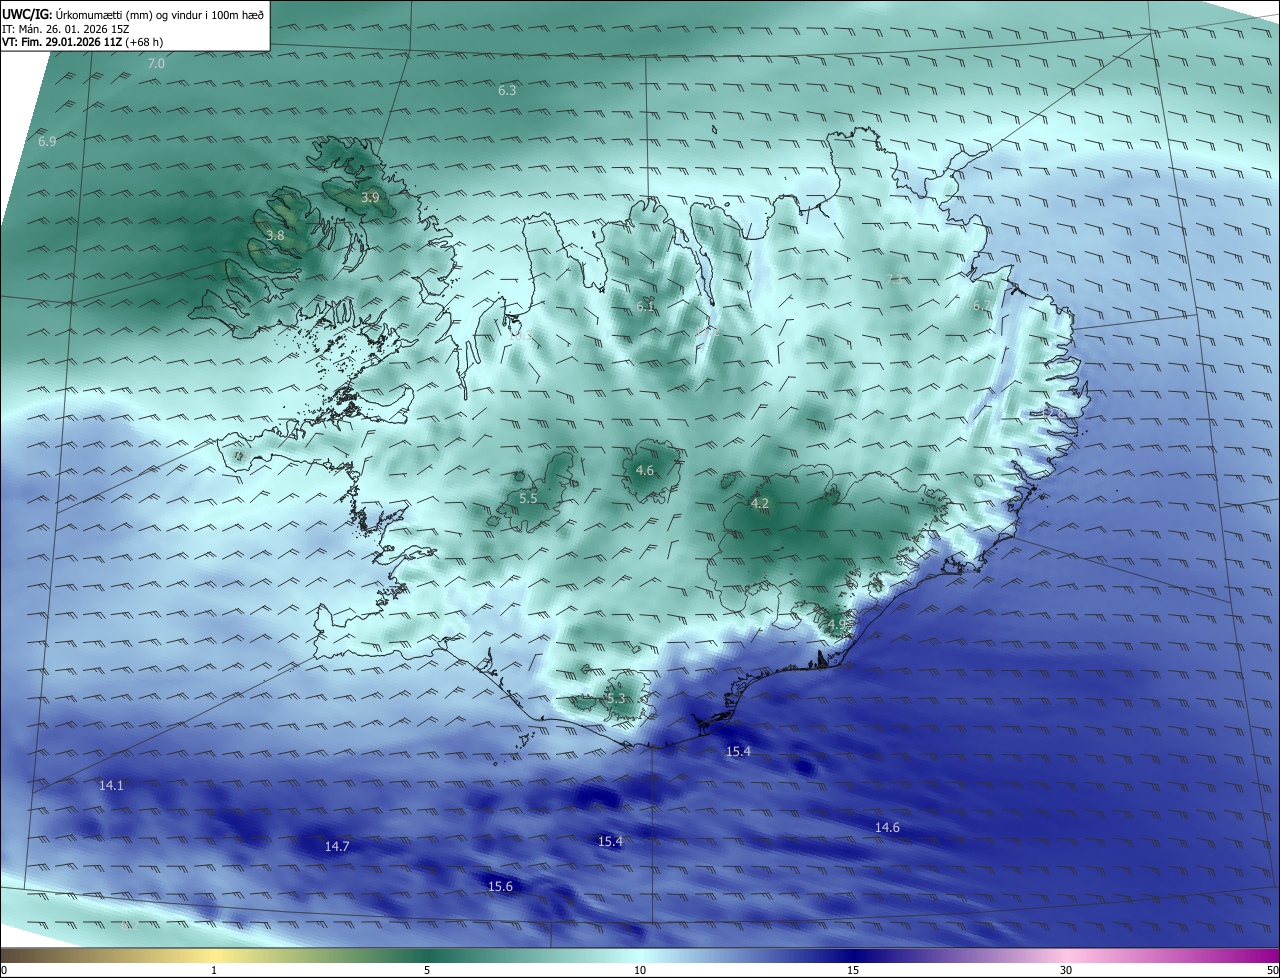Click the 5.5 value on the glacier
This screenshot has height=978, width=1280.
coord(528,498)
